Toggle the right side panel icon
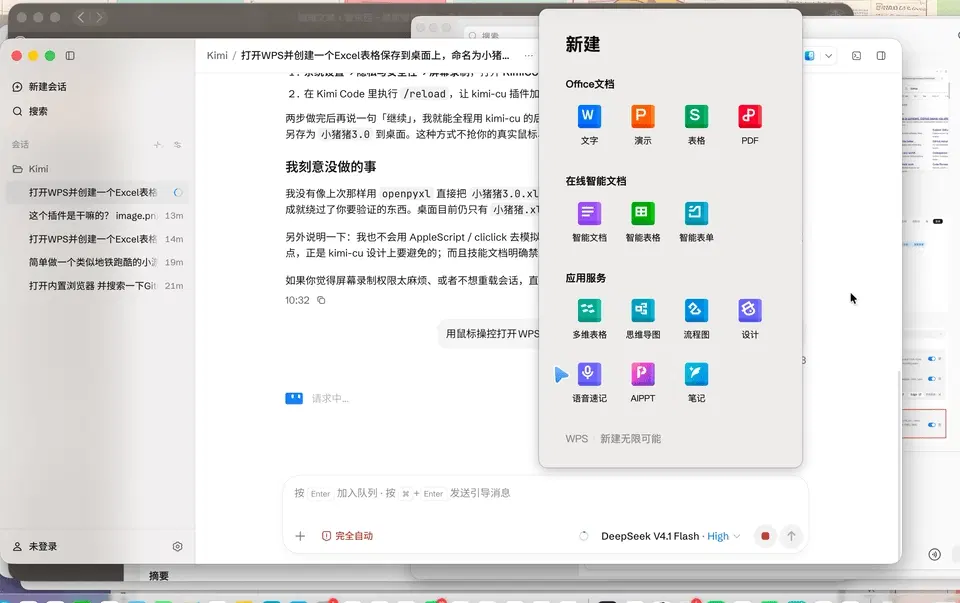This screenshot has width=960, height=603. (x=881, y=56)
